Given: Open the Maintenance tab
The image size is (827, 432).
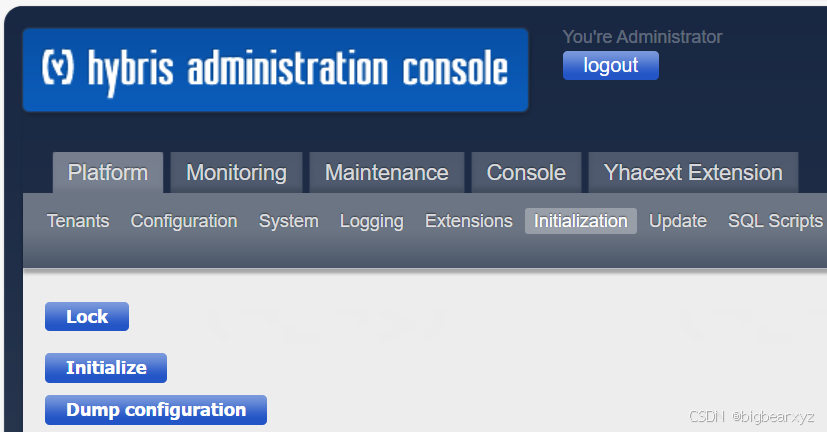Looking at the screenshot, I should click(387, 172).
